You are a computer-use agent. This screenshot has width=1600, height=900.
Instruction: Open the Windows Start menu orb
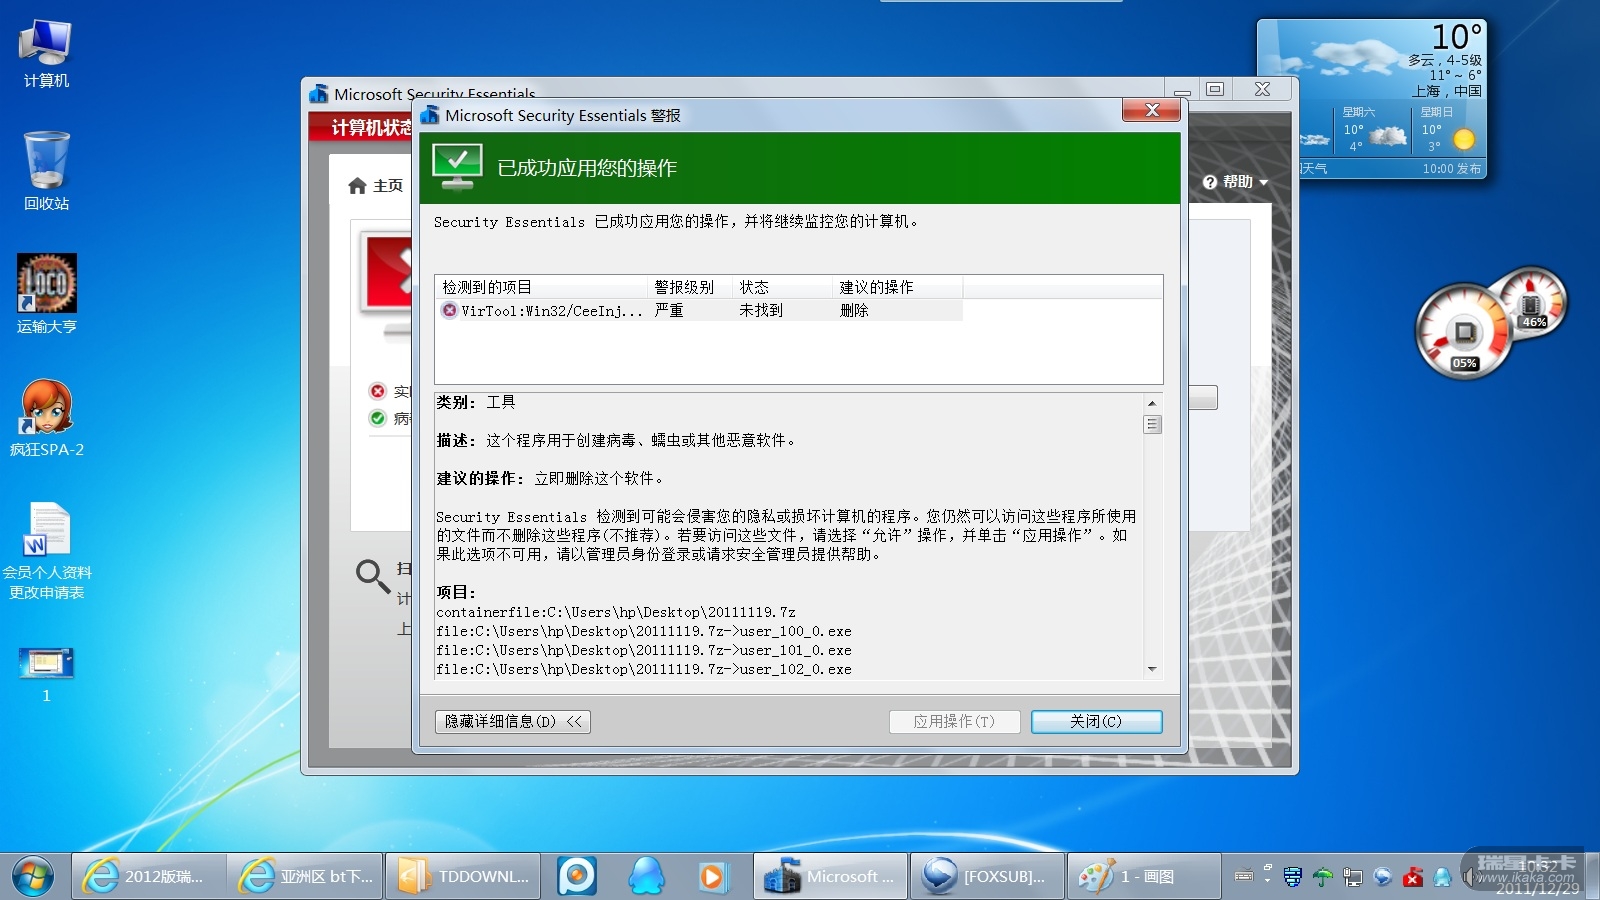coord(33,877)
